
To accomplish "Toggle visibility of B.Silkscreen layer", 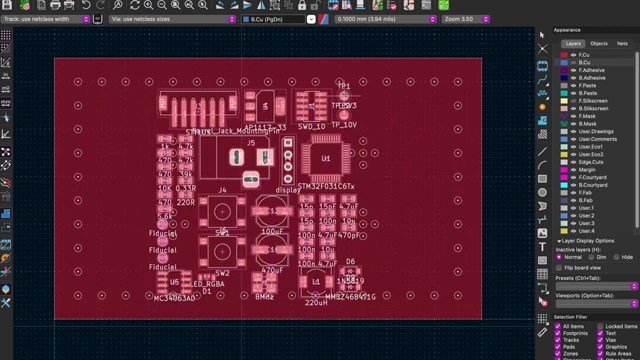I will coord(573,109).
